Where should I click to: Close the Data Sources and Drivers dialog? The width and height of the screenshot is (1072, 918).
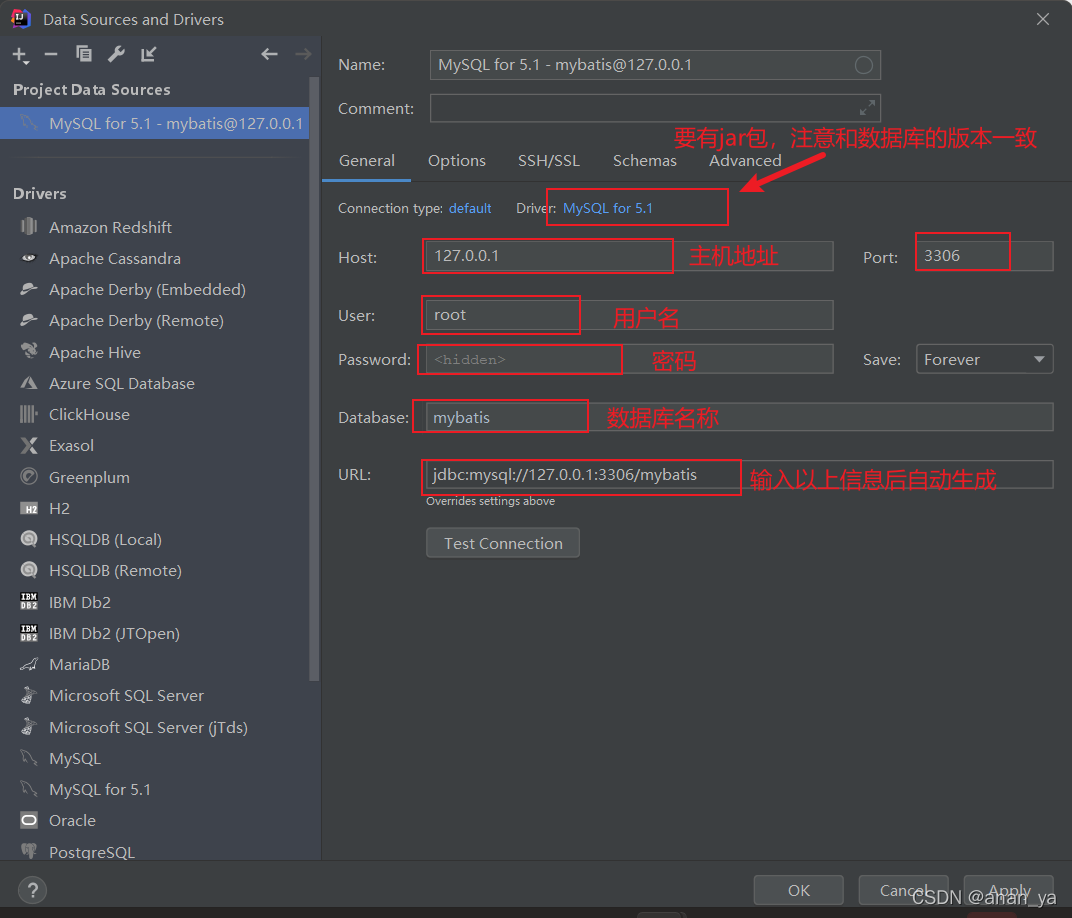pos(1043,19)
